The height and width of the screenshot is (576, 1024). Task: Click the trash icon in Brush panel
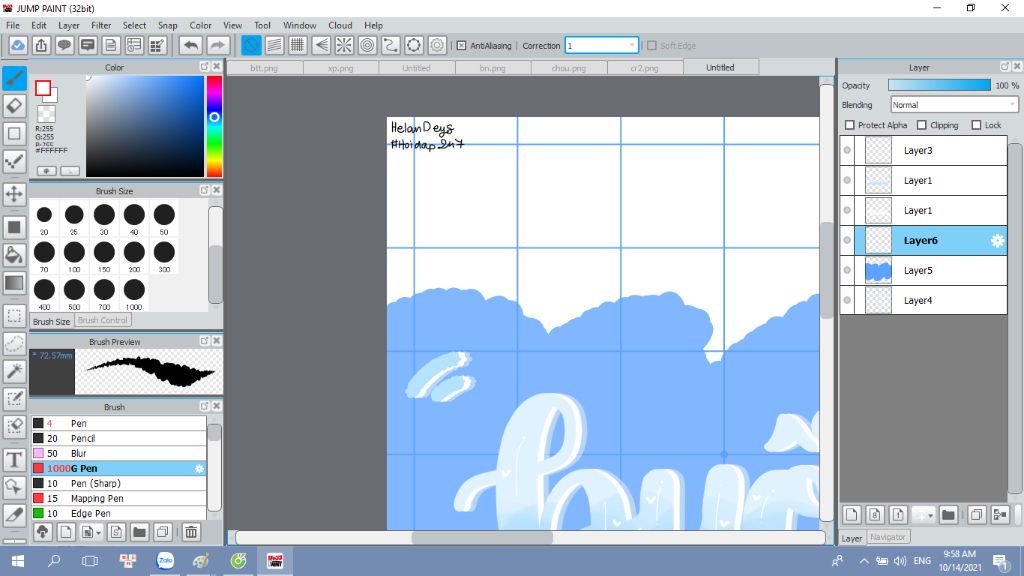(x=191, y=532)
